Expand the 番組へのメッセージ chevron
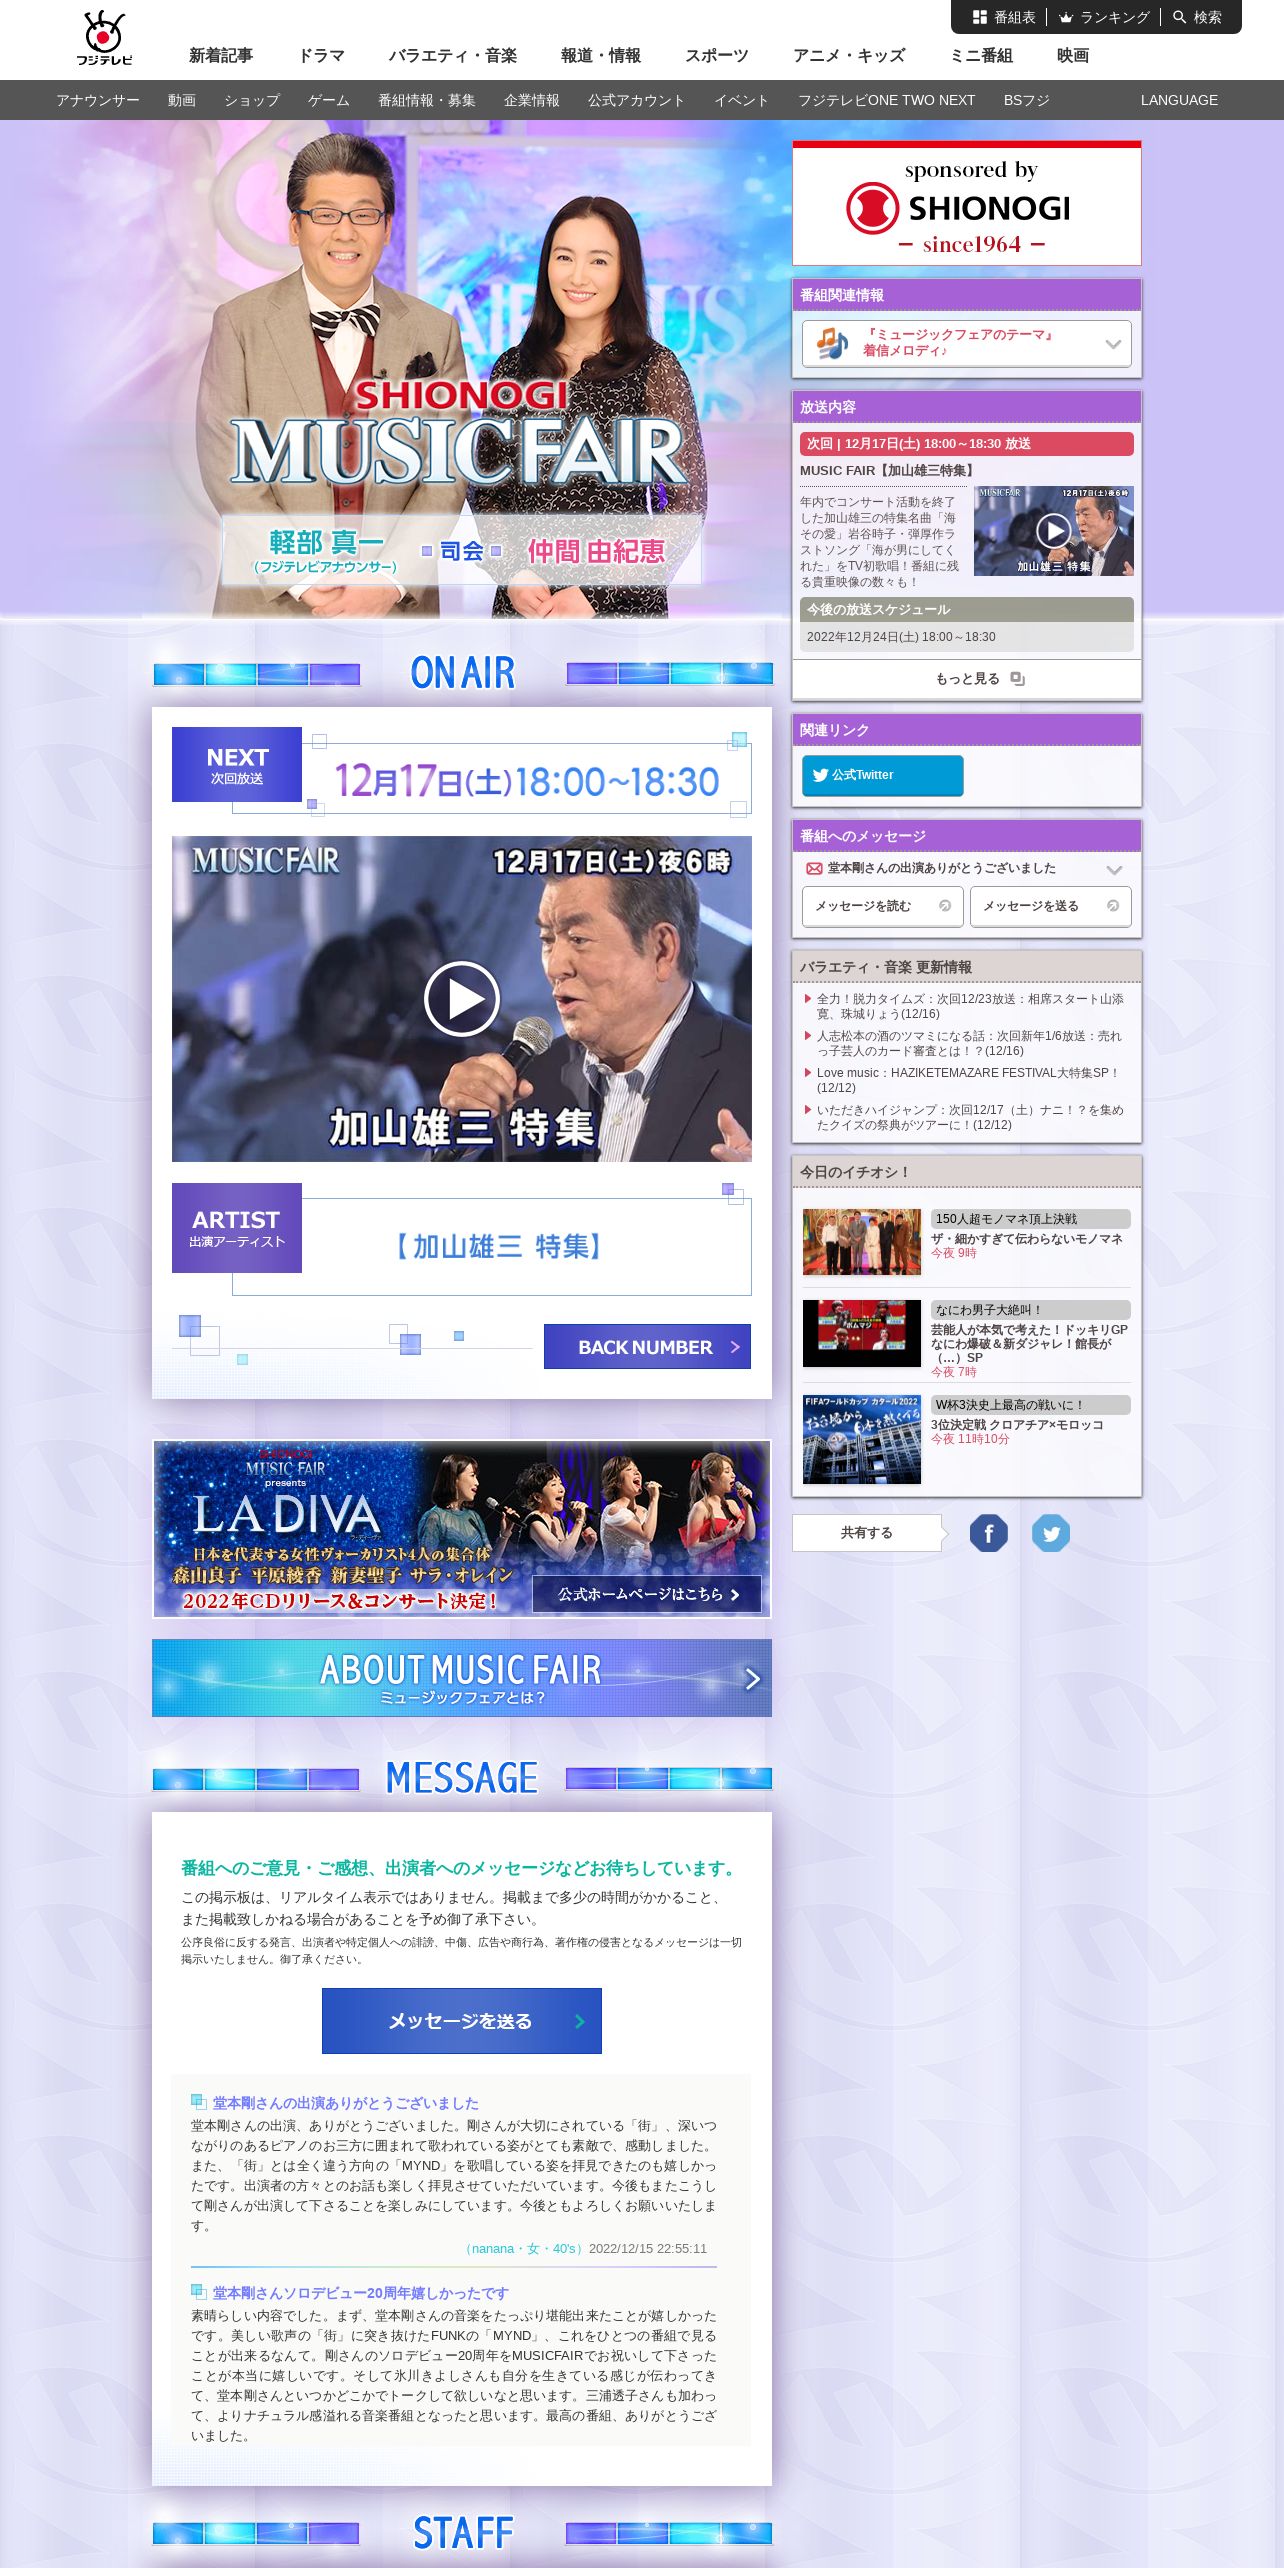Image resolution: width=1284 pixels, height=2568 pixels. (x=1114, y=869)
